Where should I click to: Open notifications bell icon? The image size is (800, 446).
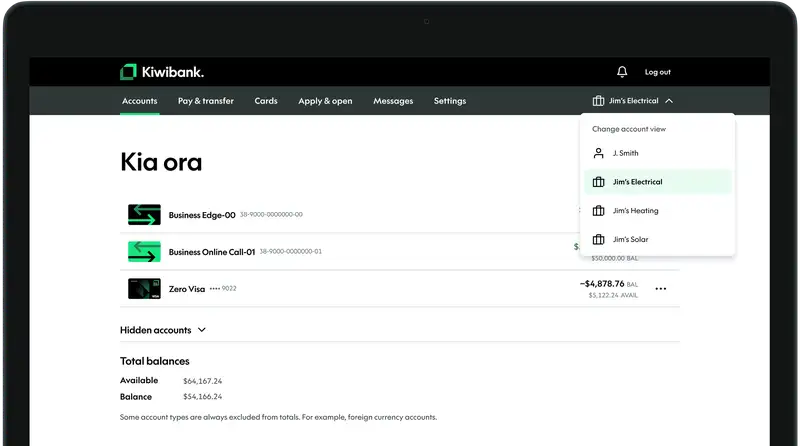[x=621, y=72]
